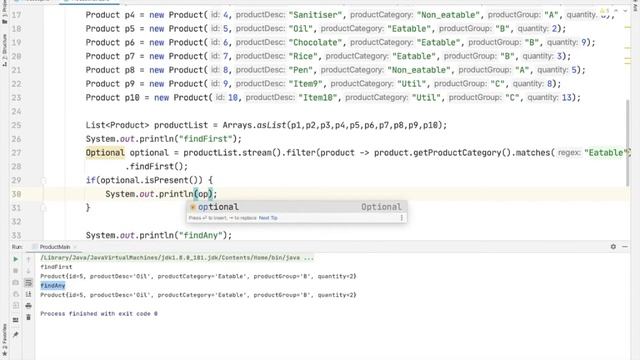Open the Structure tool window tab
Image resolution: width=640 pixels, height=360 pixels.
[x=4, y=50]
